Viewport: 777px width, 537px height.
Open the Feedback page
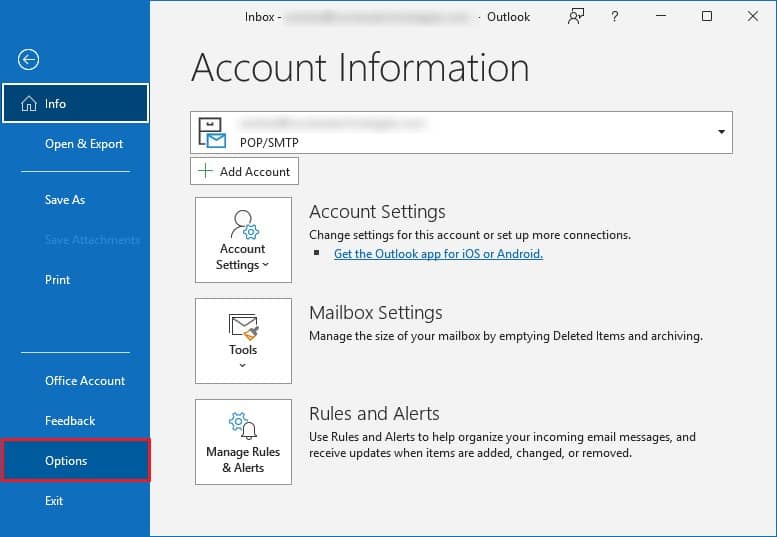coord(70,421)
